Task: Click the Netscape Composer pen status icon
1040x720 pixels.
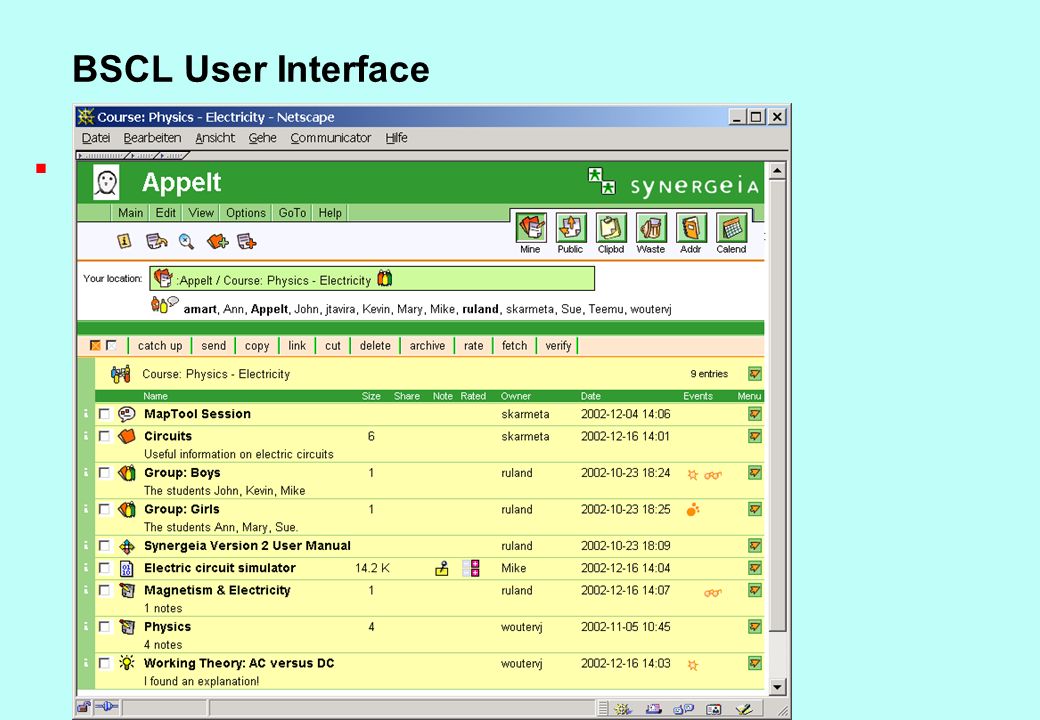Action: click(744, 709)
